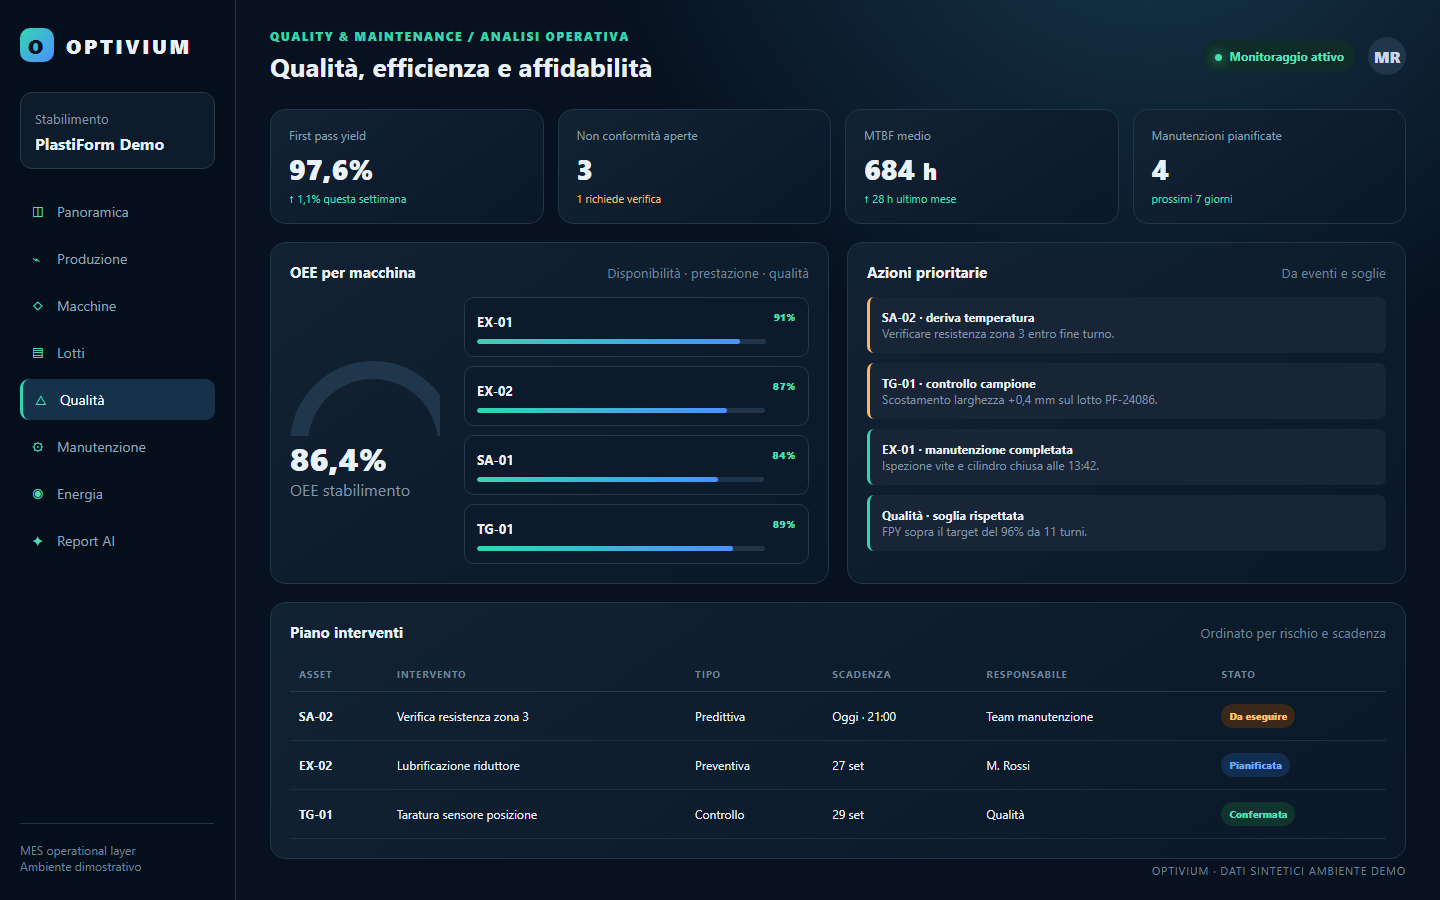Click the "Oggi · 21:00" deadline cell
The height and width of the screenshot is (900, 1440).
[x=864, y=717]
